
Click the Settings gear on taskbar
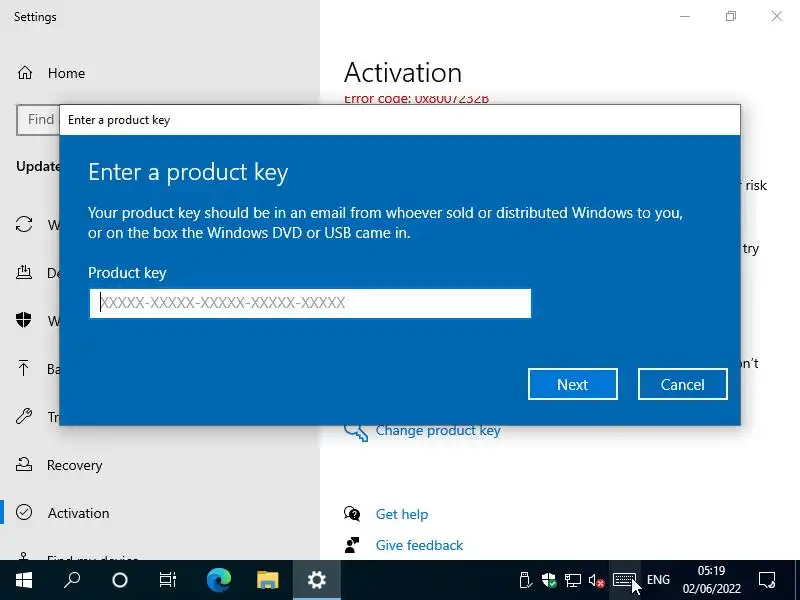pyautogui.click(x=316, y=580)
